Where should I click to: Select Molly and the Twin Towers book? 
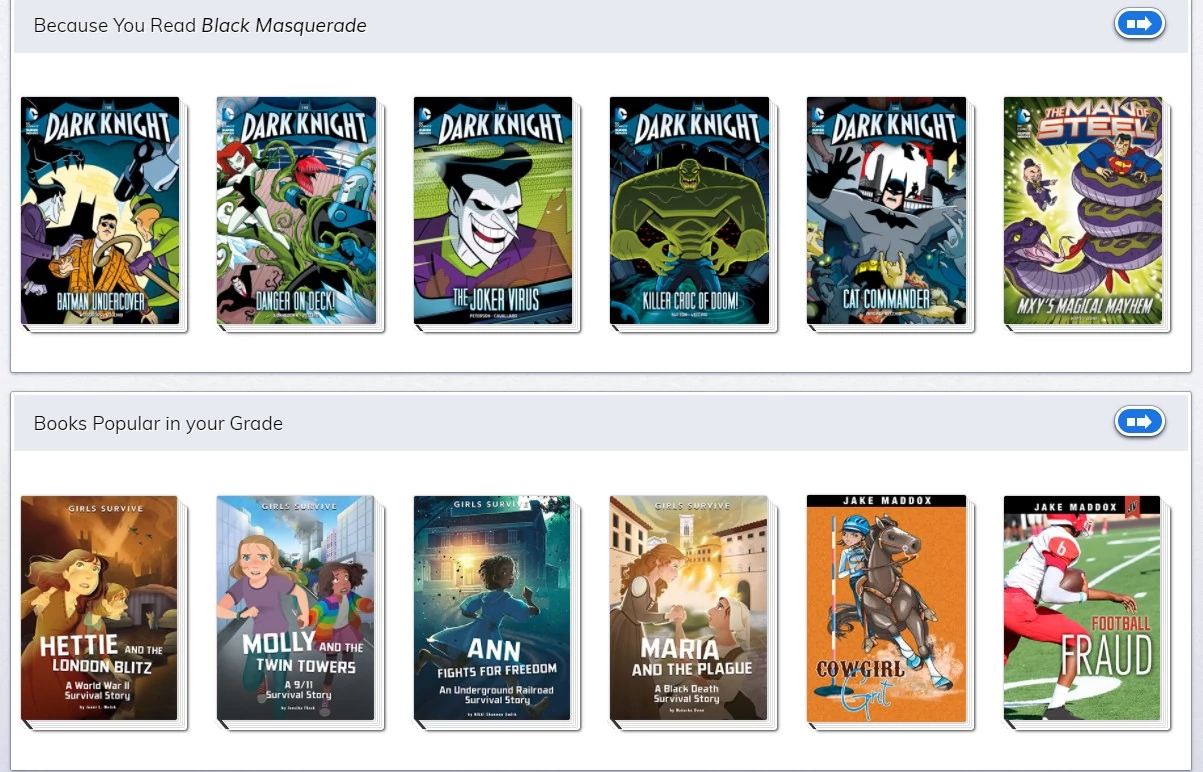pyautogui.click(x=295, y=608)
